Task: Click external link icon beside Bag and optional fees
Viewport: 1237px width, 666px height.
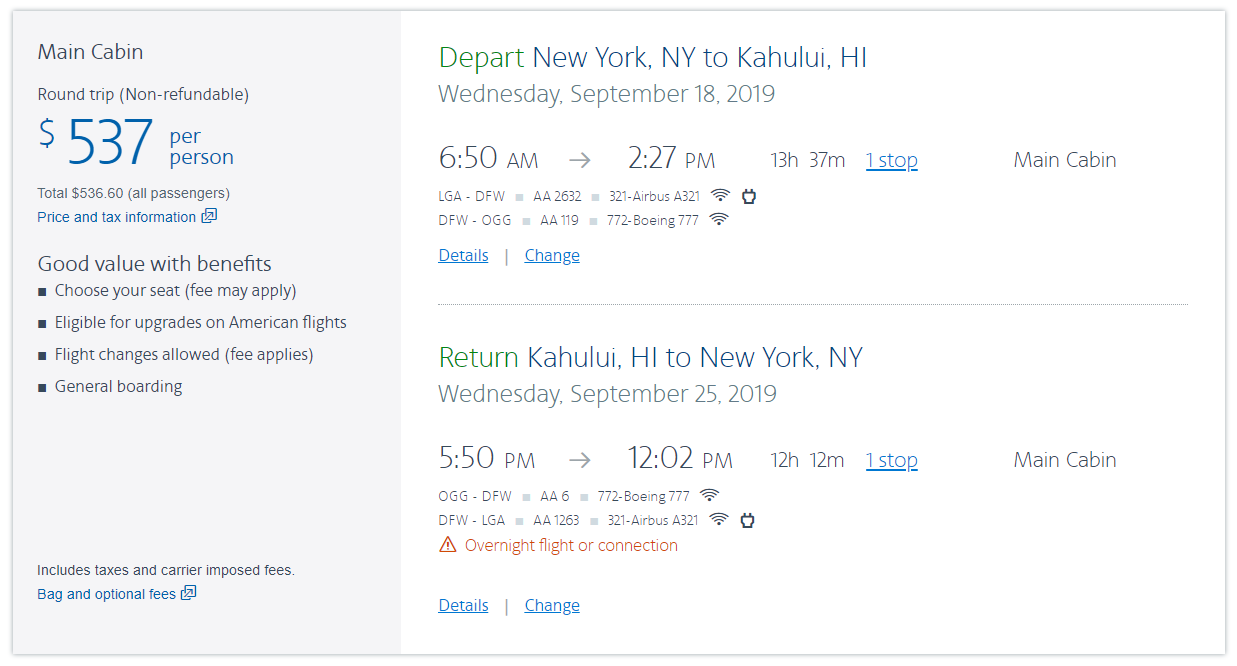Action: tap(188, 593)
